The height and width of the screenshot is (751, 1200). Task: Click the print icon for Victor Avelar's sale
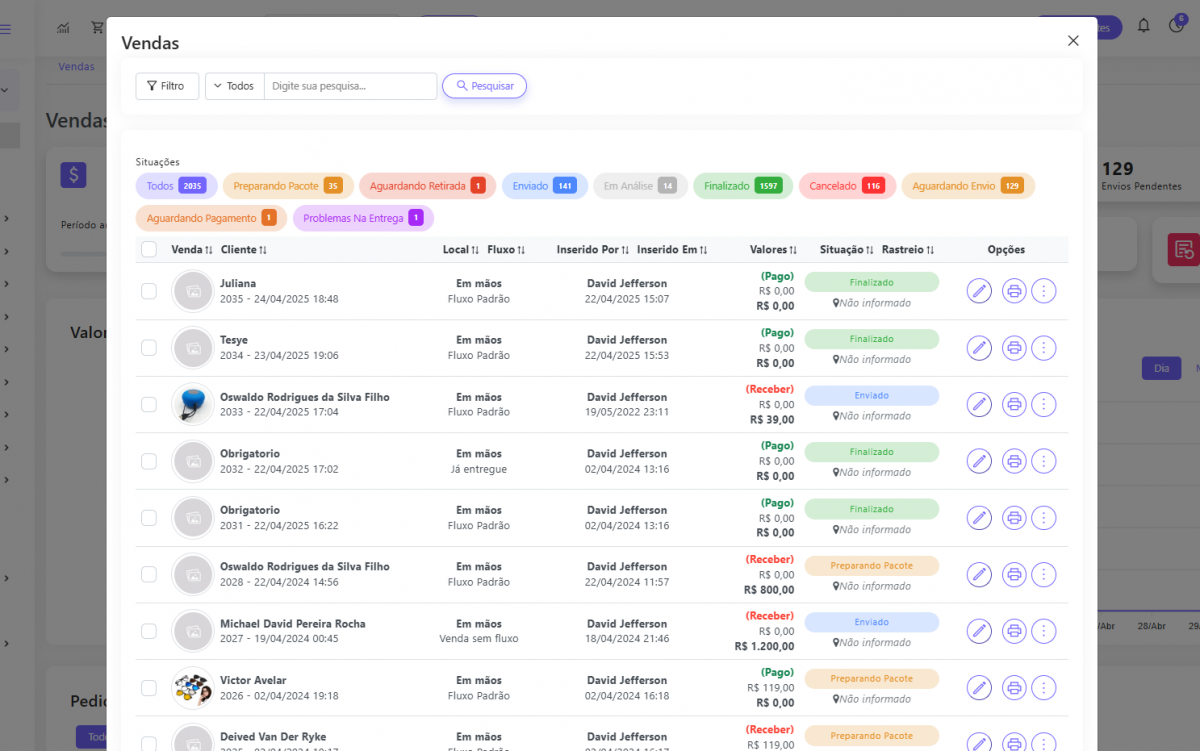[x=1014, y=688]
